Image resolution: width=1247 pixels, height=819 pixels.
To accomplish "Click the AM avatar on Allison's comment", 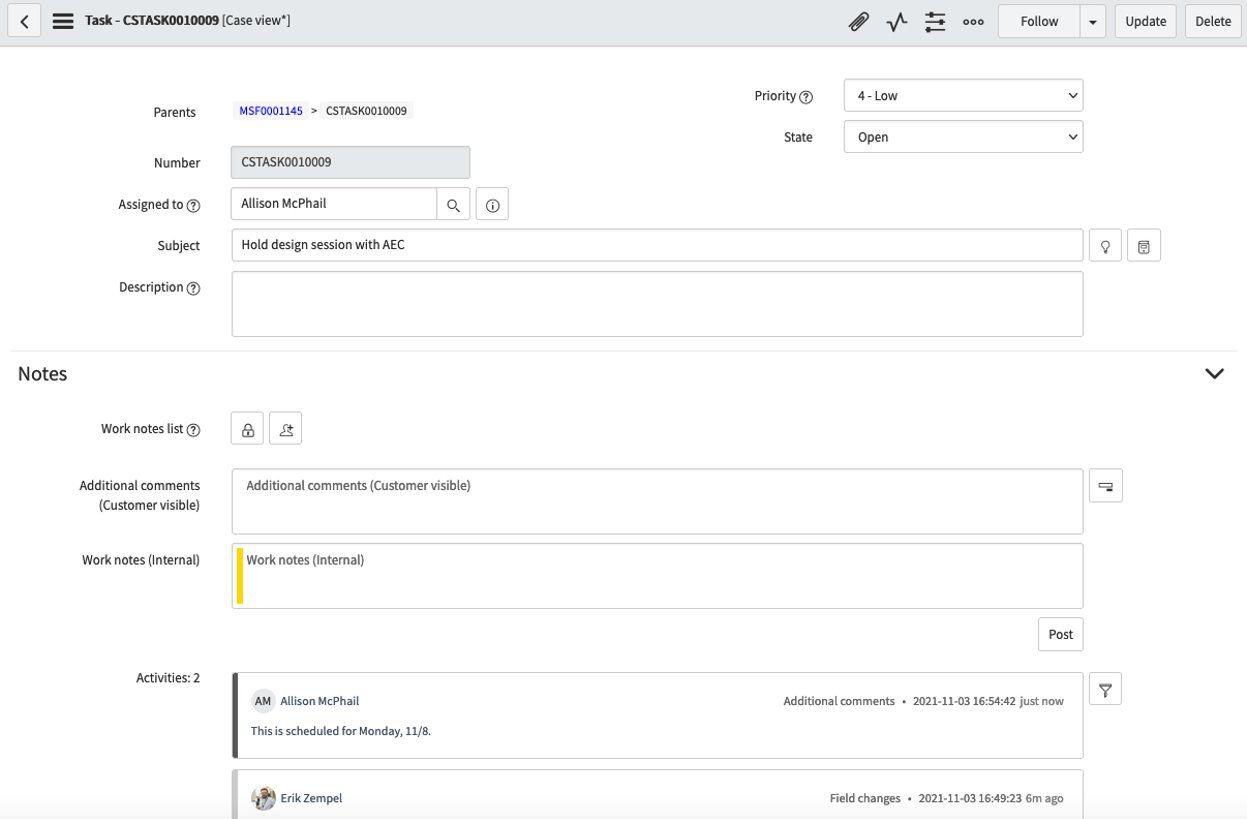I will [262, 701].
